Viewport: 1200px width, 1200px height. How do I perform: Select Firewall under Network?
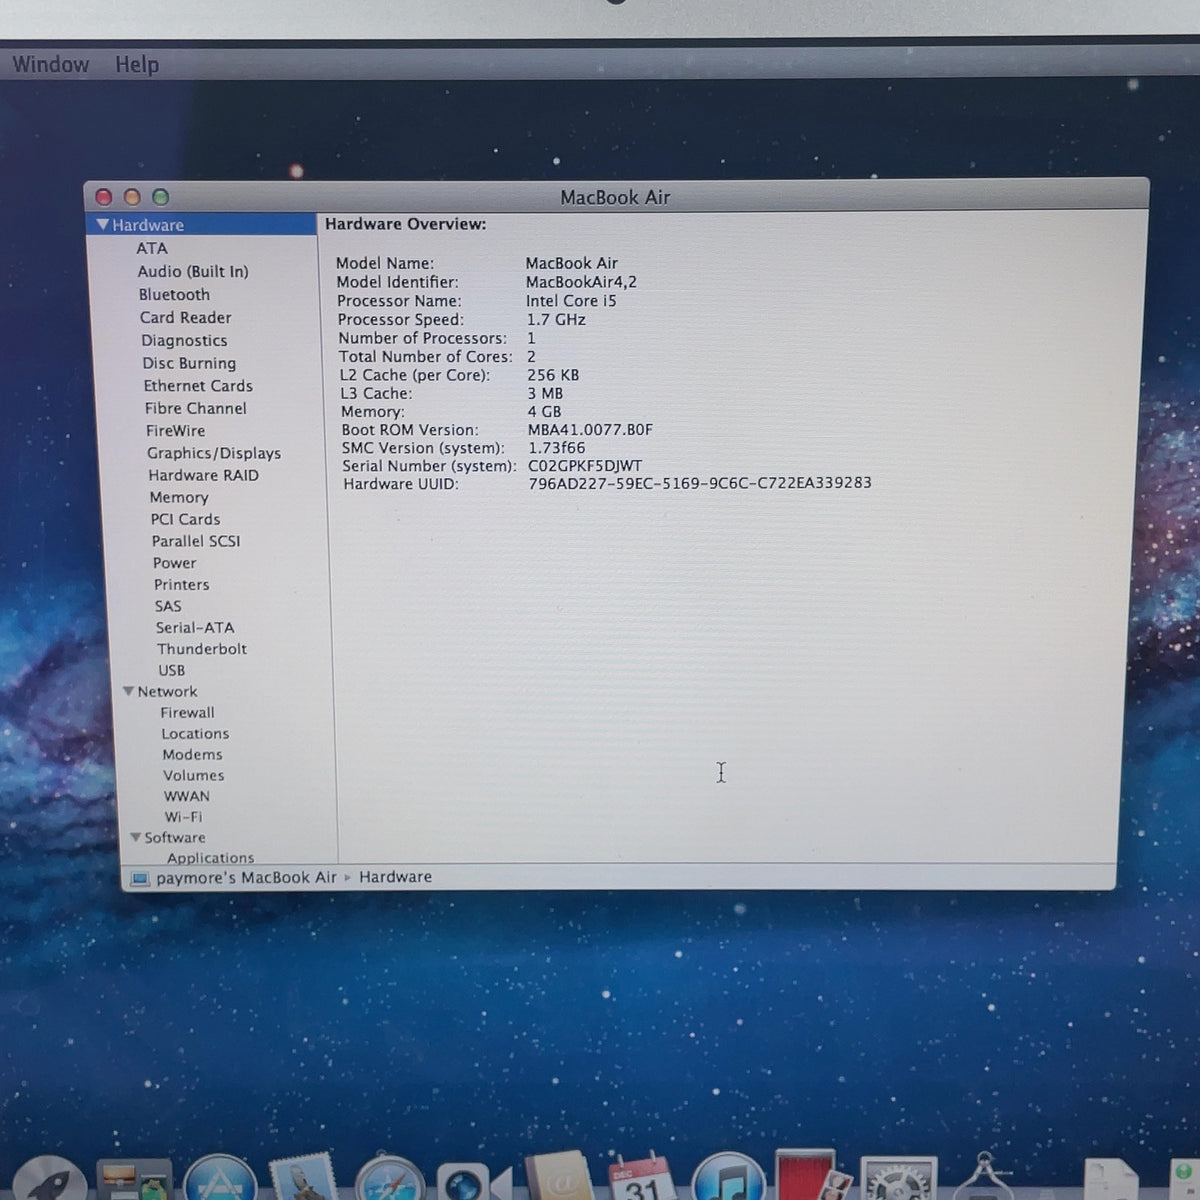coord(187,712)
